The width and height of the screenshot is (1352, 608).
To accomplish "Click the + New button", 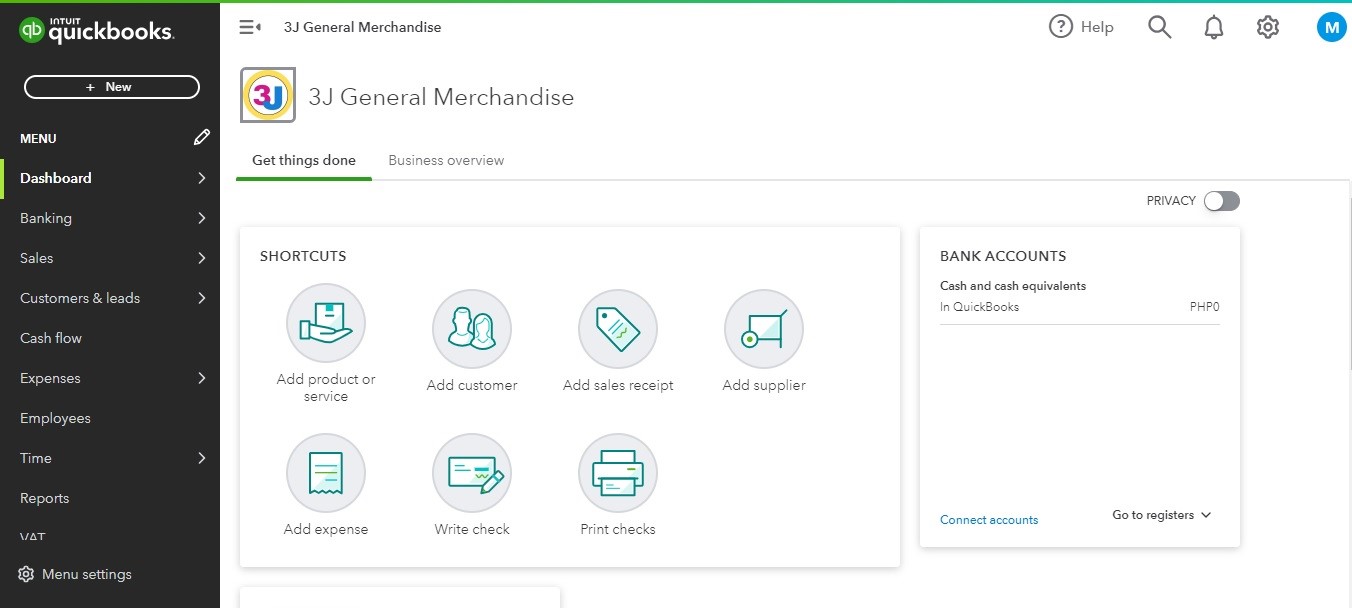I will point(111,87).
